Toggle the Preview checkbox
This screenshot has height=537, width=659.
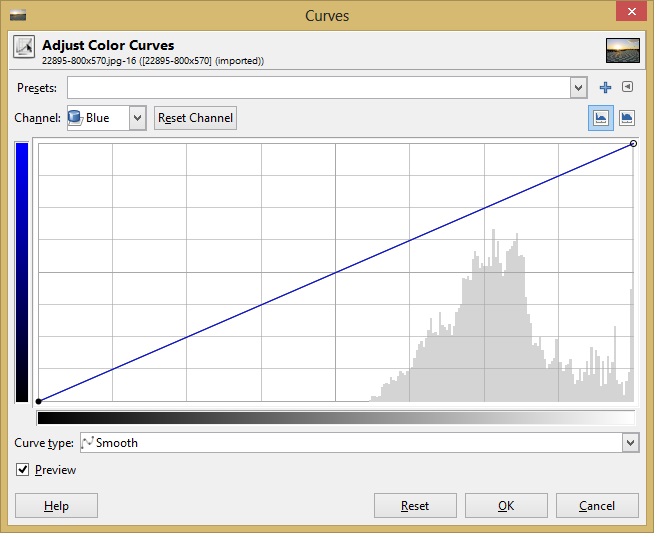[x=23, y=470]
